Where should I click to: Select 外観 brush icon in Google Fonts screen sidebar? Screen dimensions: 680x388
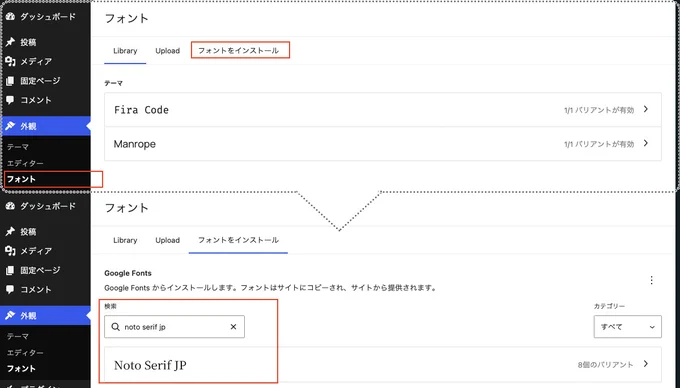[x=10, y=316]
